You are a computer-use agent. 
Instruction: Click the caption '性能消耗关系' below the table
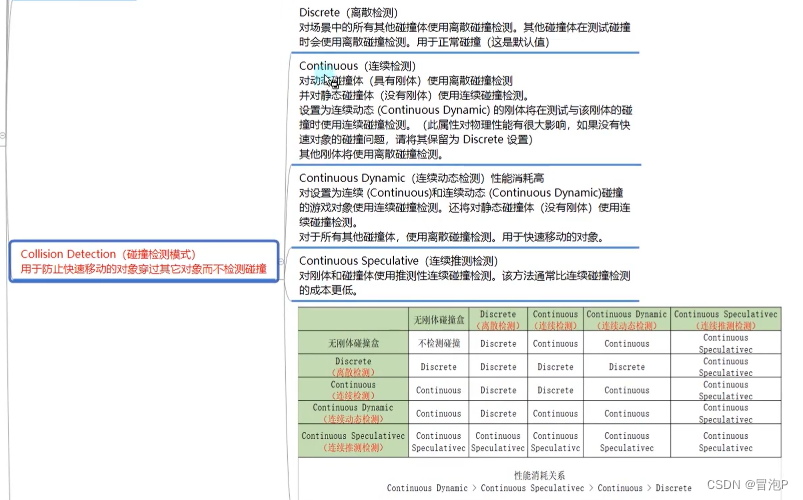coord(539,475)
